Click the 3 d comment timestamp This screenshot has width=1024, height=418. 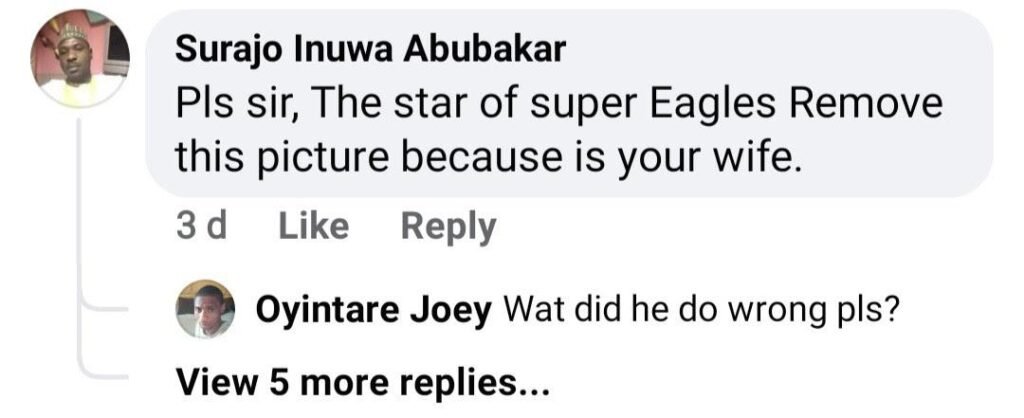(201, 227)
